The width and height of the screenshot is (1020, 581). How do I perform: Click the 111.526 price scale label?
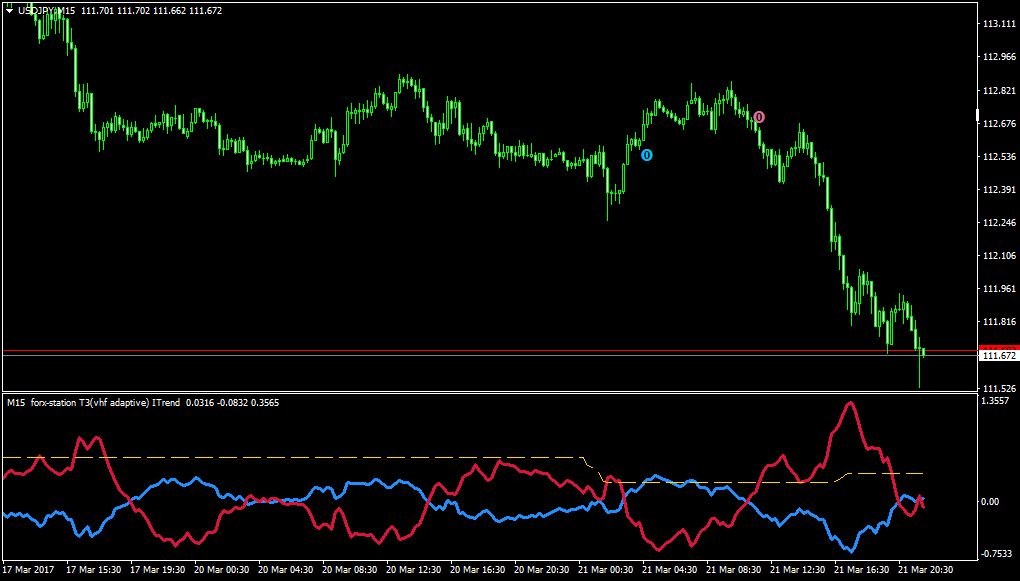(999, 388)
